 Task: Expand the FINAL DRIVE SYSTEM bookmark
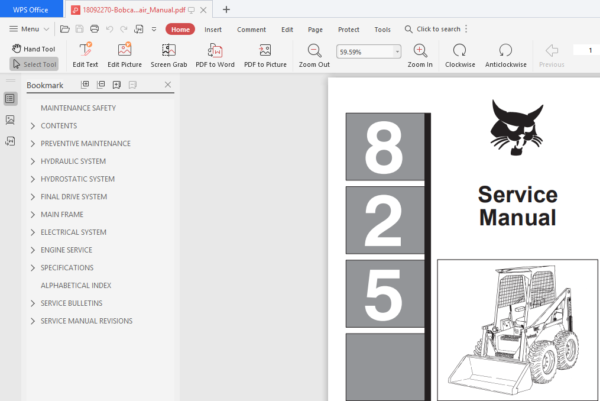pos(33,197)
